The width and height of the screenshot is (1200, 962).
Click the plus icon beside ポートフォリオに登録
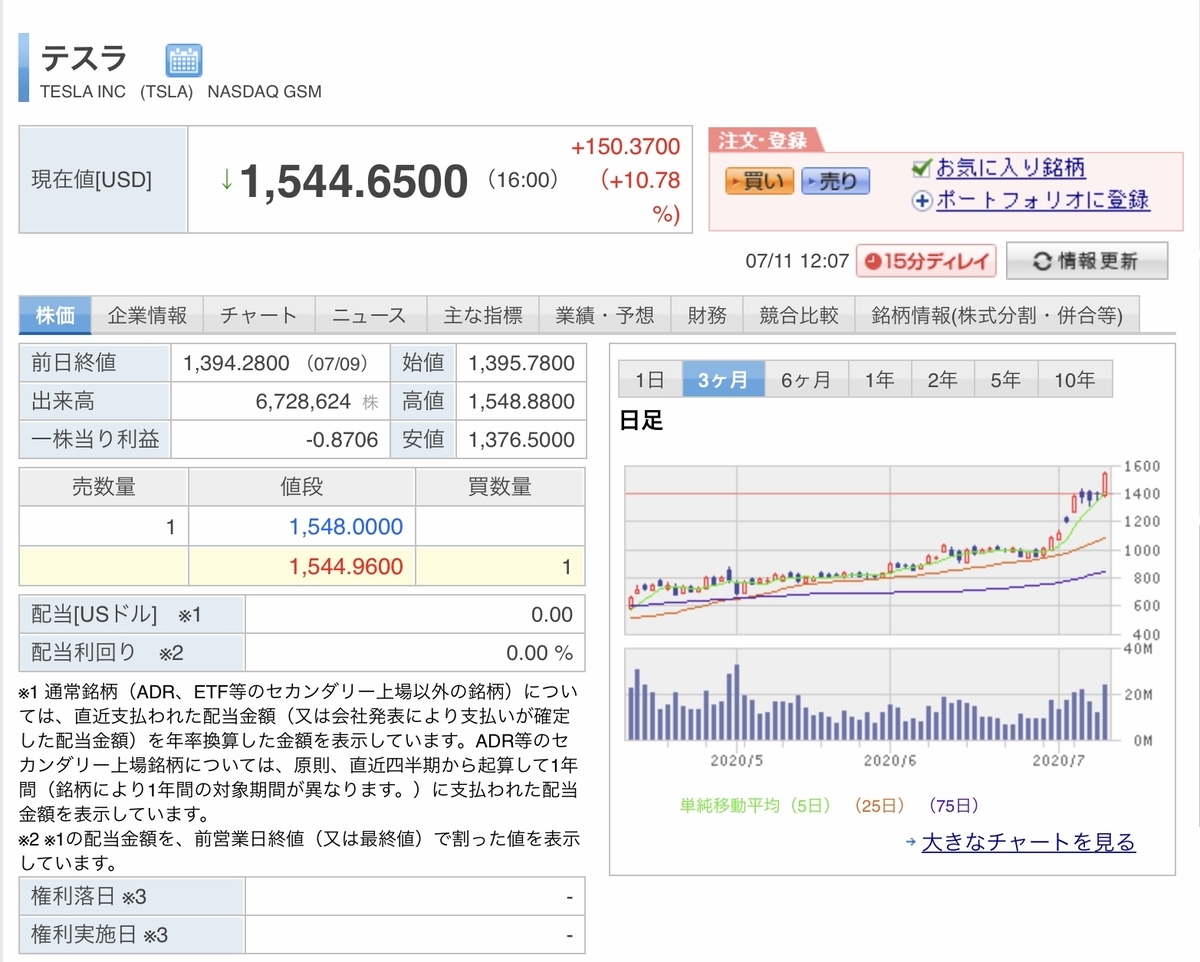click(922, 201)
